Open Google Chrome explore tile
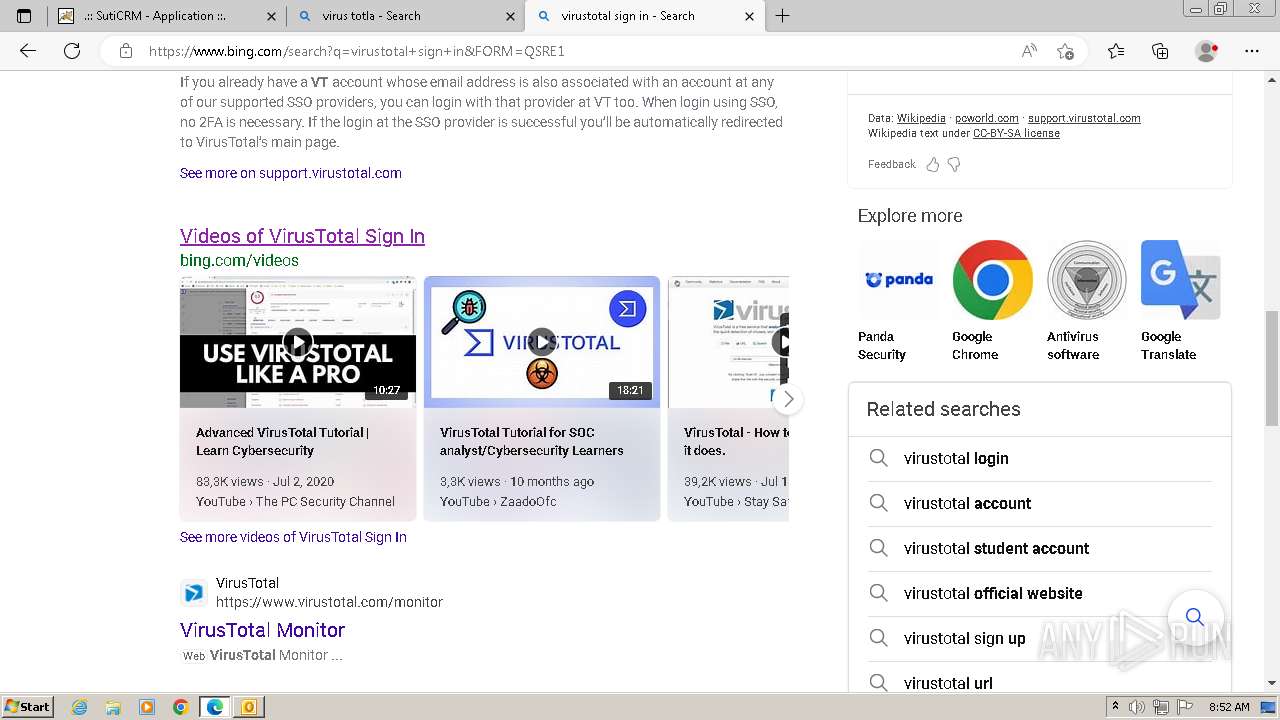The image size is (1280, 720). tap(992, 301)
